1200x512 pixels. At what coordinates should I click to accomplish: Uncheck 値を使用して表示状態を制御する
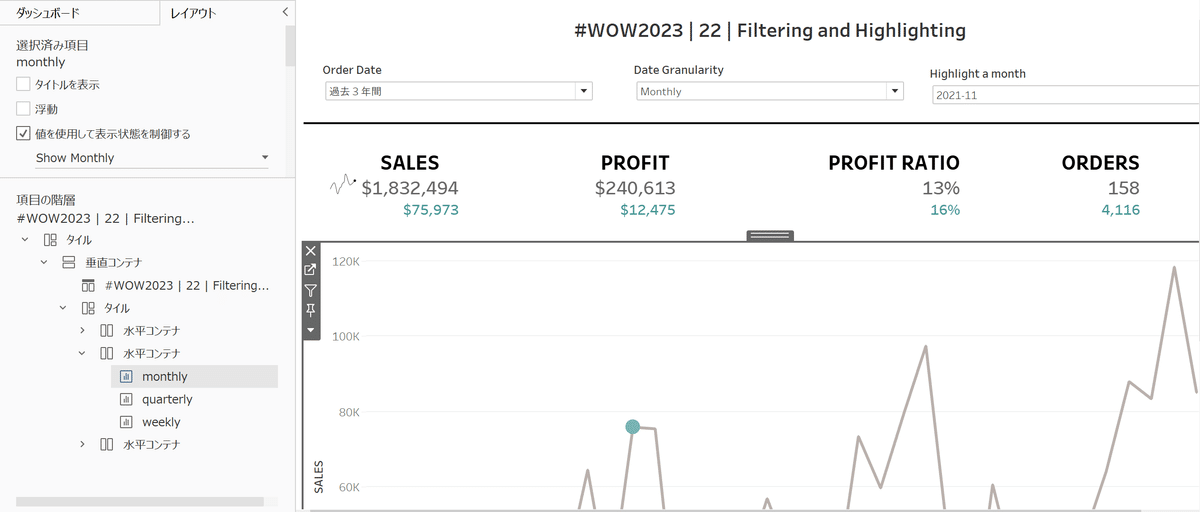(23, 133)
